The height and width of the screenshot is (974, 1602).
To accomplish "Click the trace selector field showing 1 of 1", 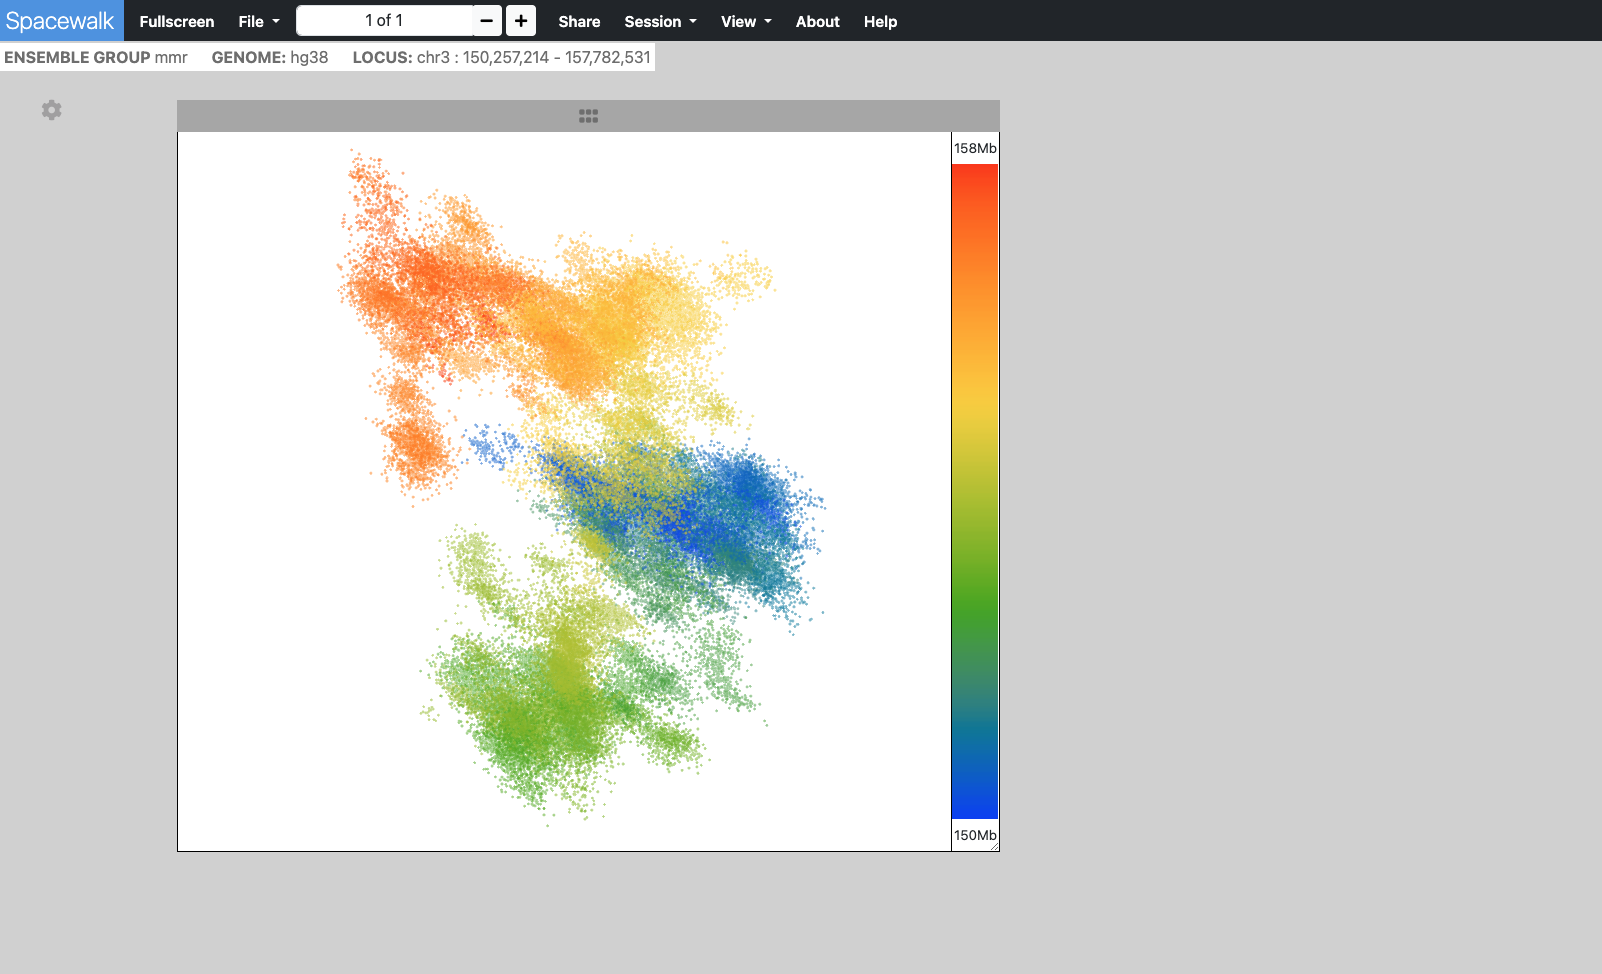I will coord(384,21).
